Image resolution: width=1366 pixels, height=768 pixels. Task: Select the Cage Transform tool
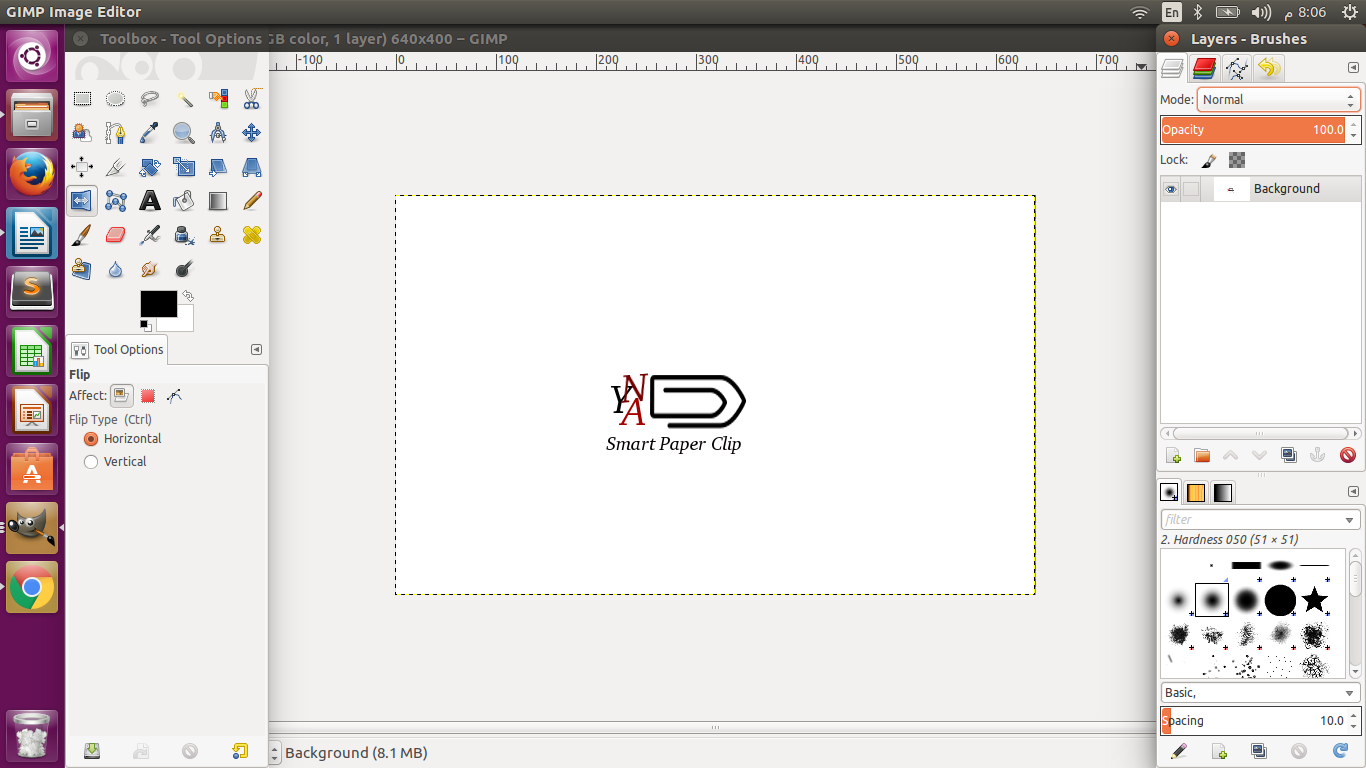click(x=116, y=201)
